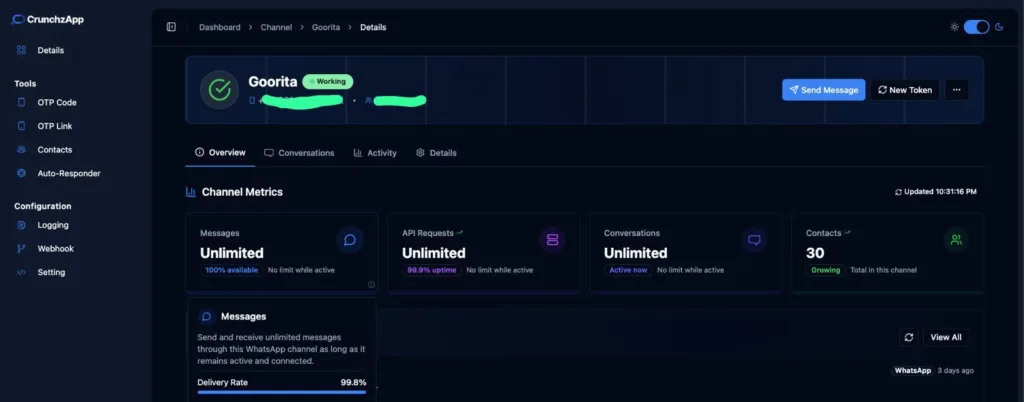The width and height of the screenshot is (1024, 402).
Task: Collapse the sidebar panel toggle icon
Action: point(171,27)
